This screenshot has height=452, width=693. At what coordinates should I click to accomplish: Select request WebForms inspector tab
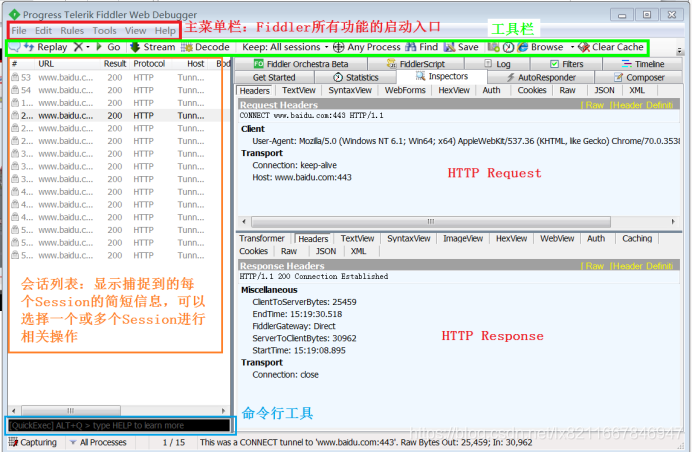tap(405, 90)
